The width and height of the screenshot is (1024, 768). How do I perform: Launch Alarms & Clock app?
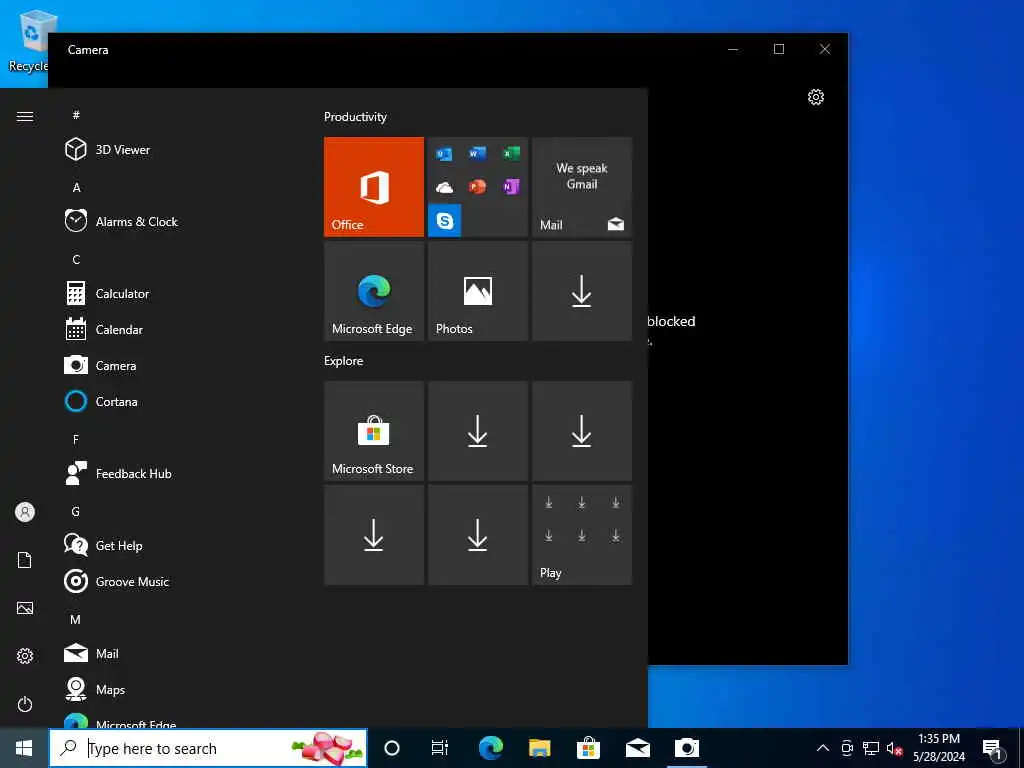[x=176, y=221]
